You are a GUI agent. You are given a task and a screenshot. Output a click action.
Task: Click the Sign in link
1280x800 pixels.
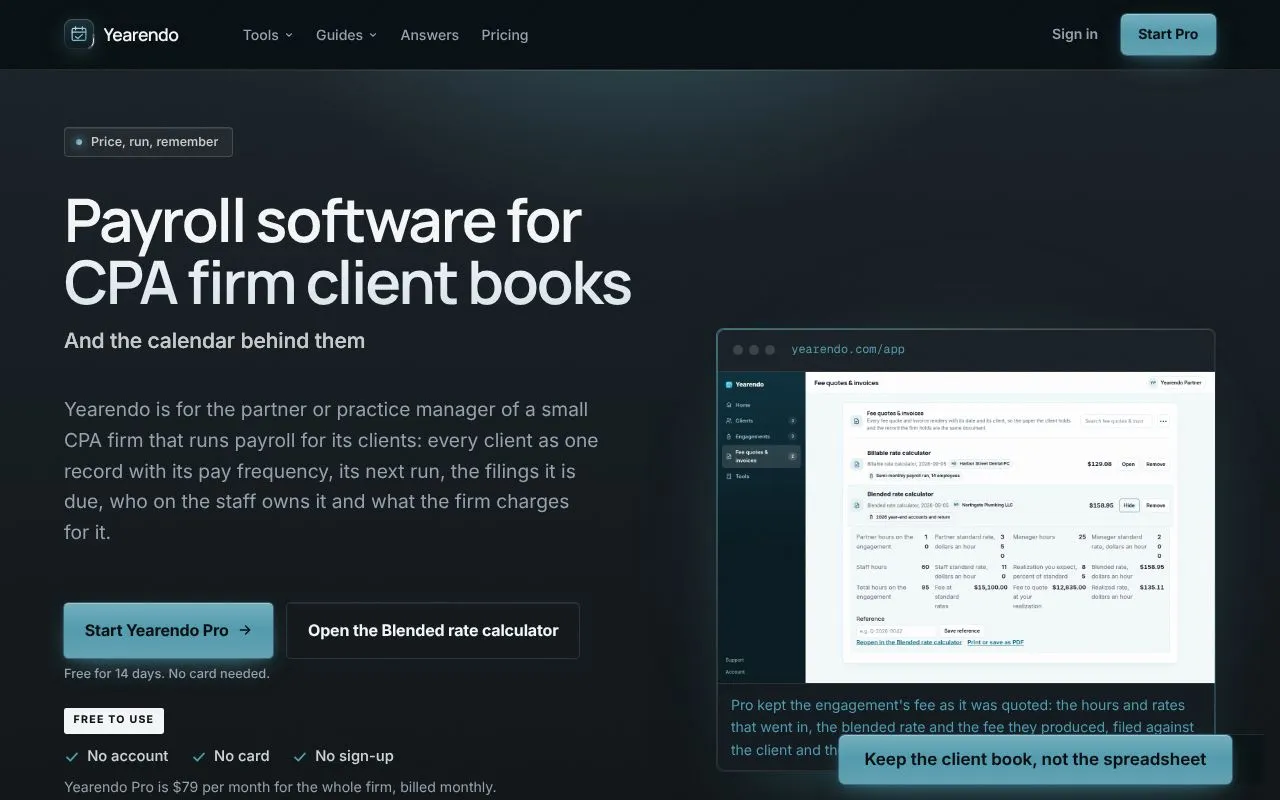tap(1075, 34)
